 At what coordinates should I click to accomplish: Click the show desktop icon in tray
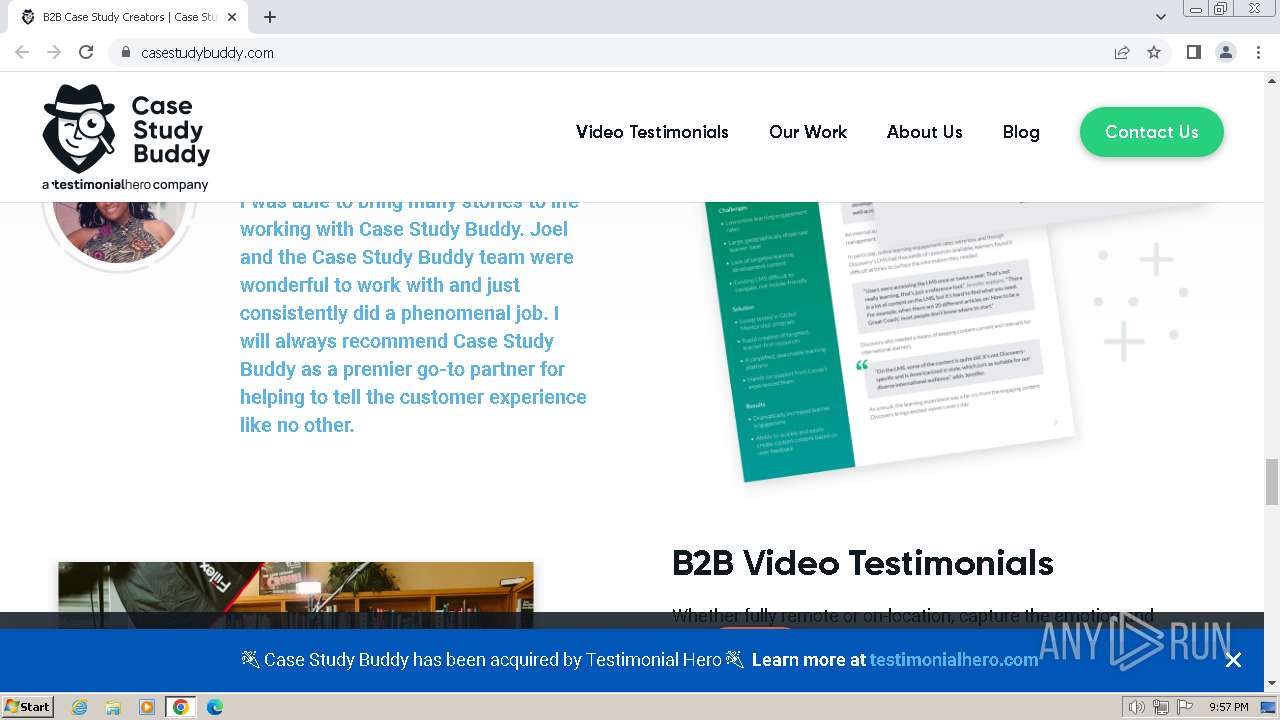[1268, 707]
